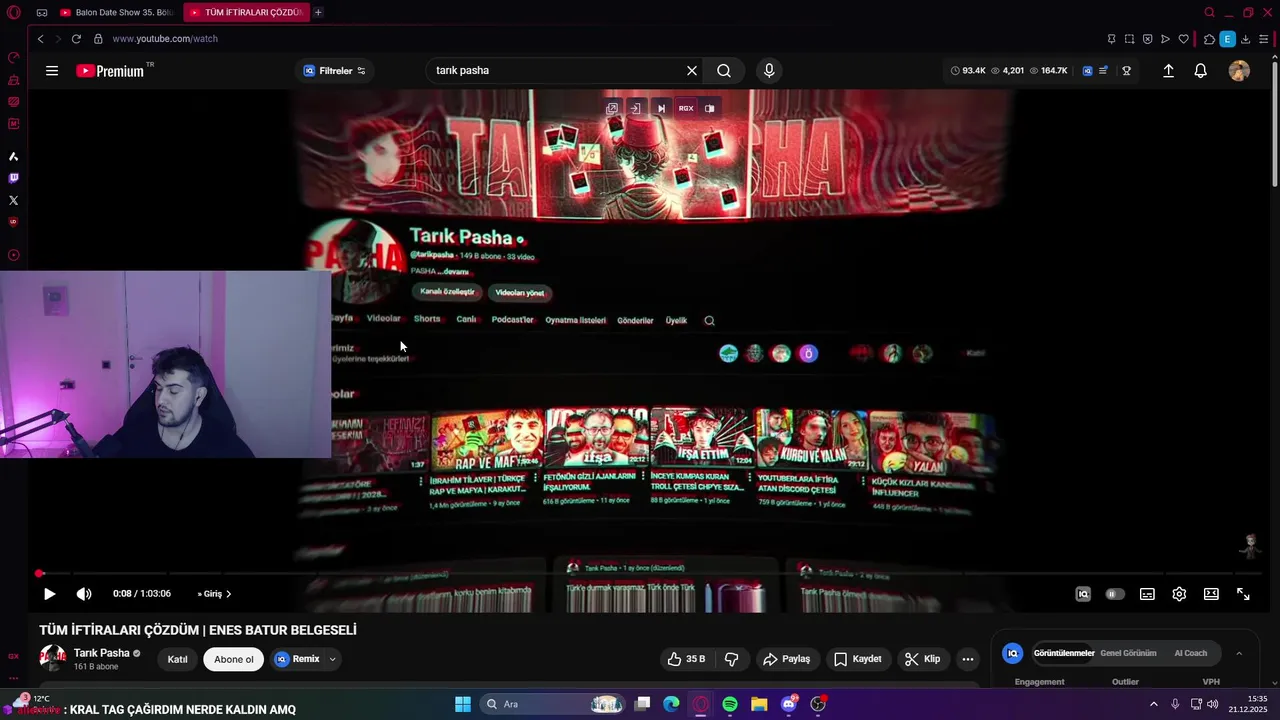Toggle theater mode on the player
Viewport: 1280px width, 720px height.
point(1211,594)
